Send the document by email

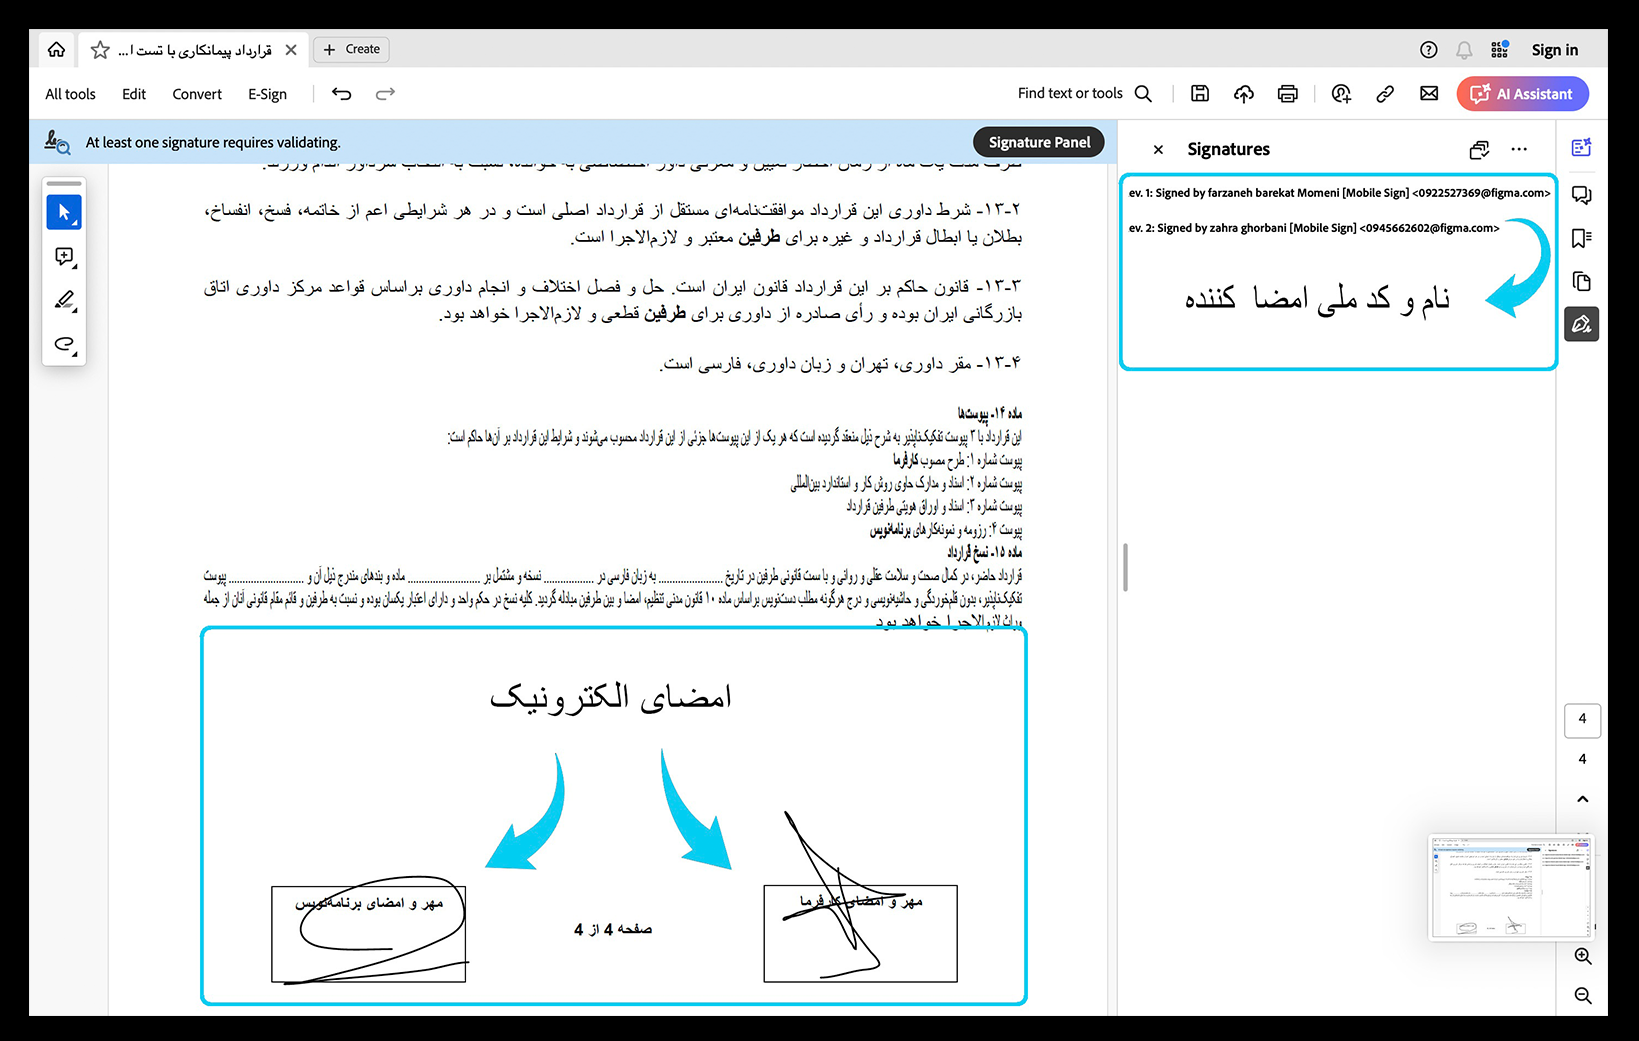pos(1429,93)
